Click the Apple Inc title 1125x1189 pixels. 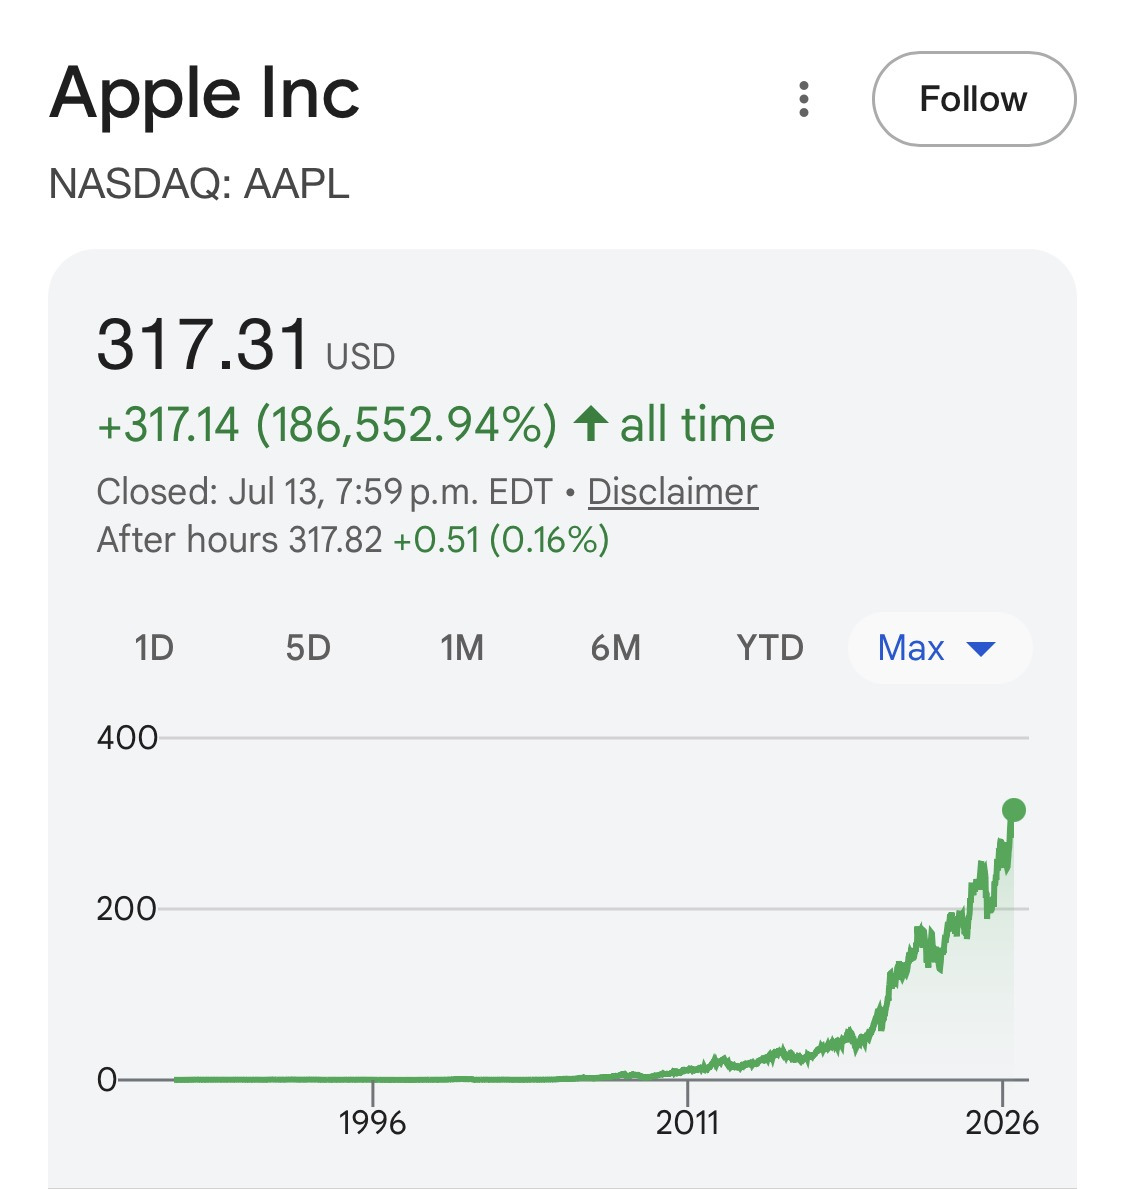pos(204,93)
